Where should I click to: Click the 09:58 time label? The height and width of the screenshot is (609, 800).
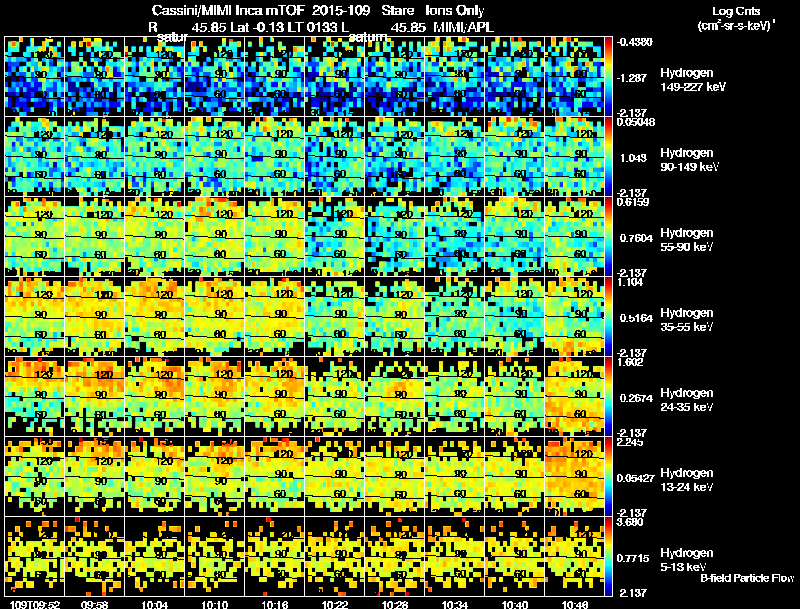(95, 604)
